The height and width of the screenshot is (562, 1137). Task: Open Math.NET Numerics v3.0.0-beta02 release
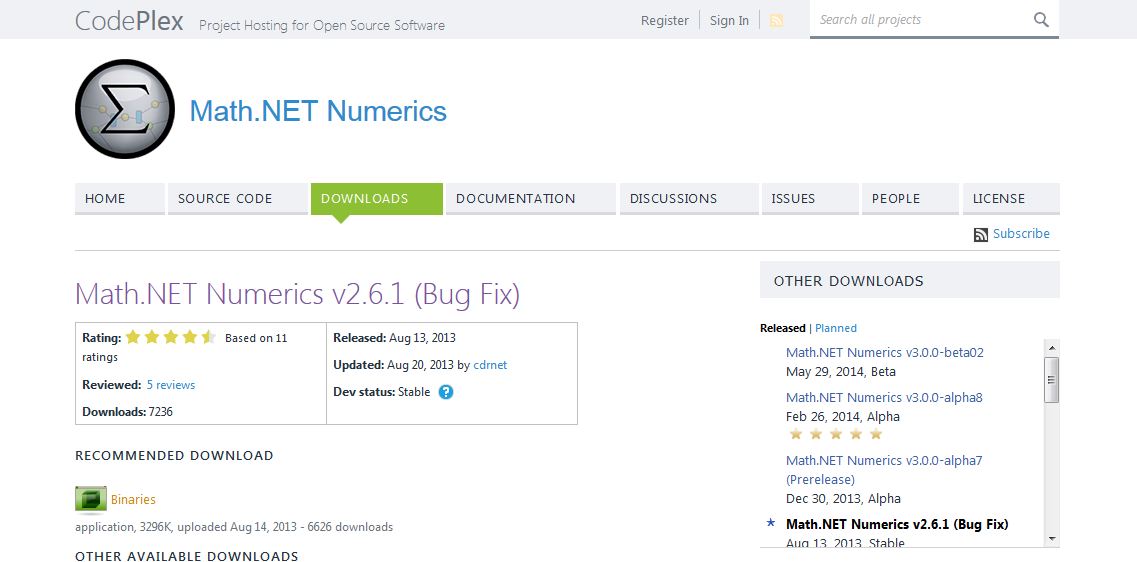click(x=885, y=352)
